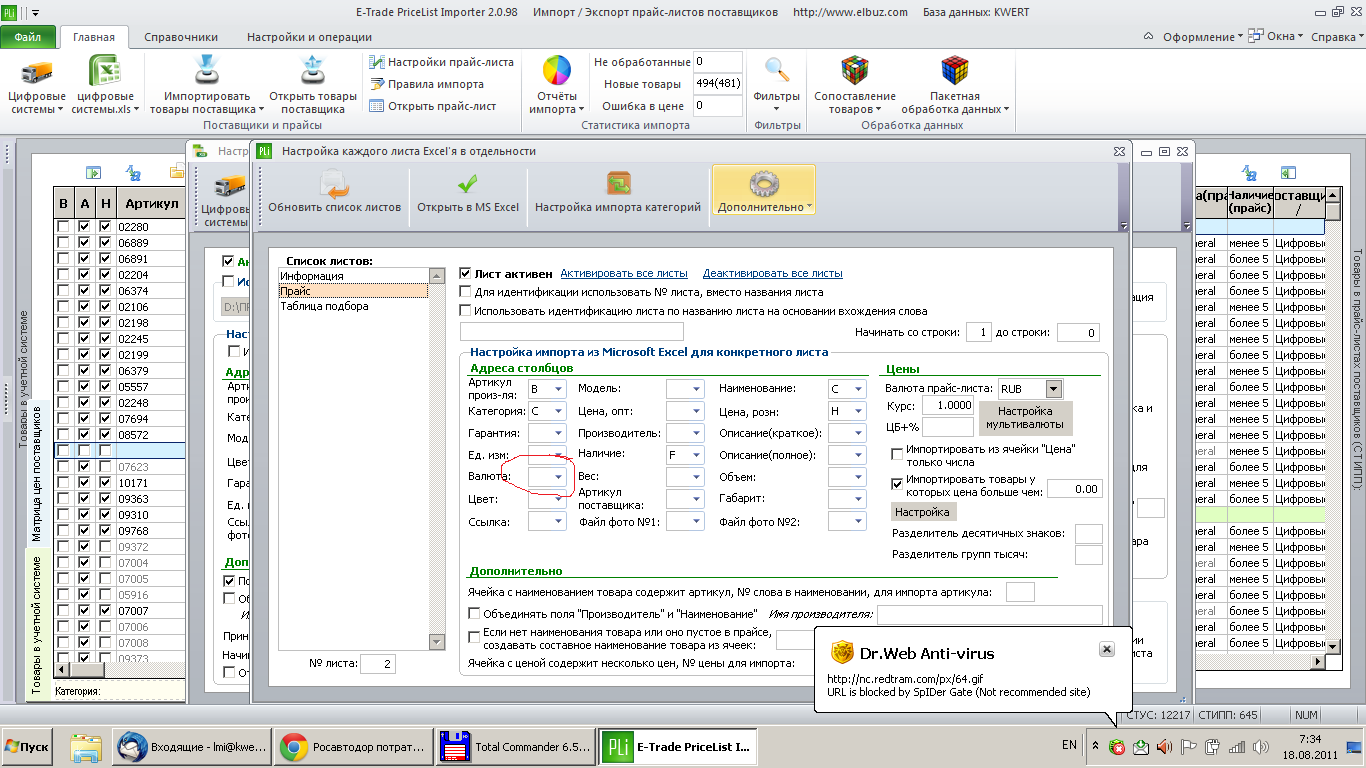Enable using № листа for identification checkbox
Image resolution: width=1366 pixels, height=768 pixels.
tap(465, 292)
